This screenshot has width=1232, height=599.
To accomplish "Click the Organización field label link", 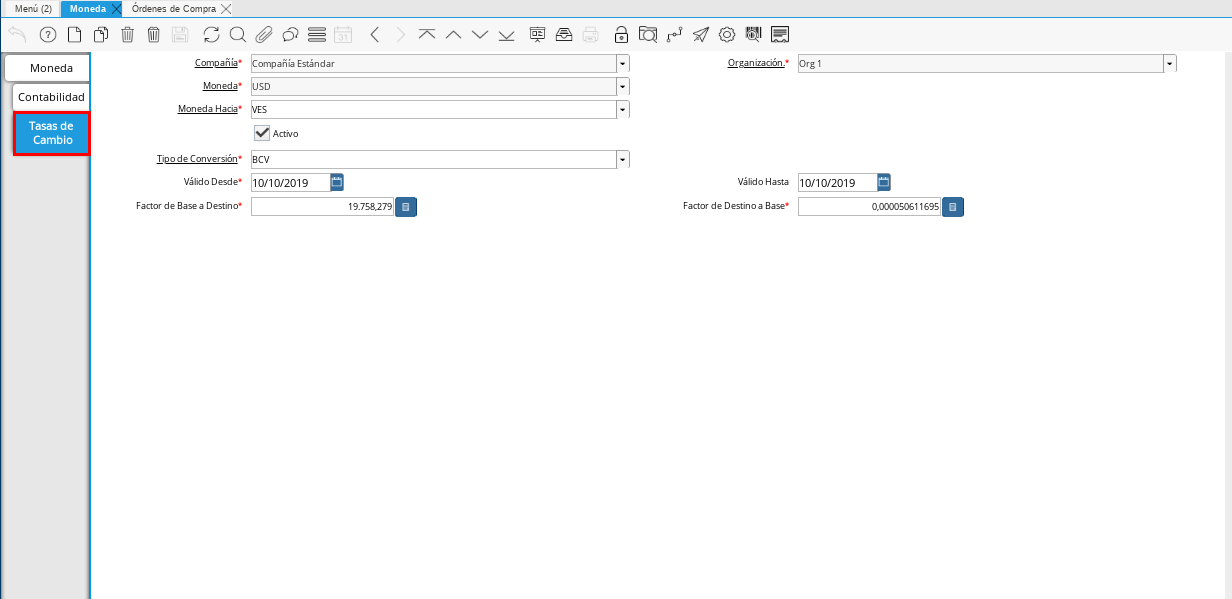I will 756,63.
